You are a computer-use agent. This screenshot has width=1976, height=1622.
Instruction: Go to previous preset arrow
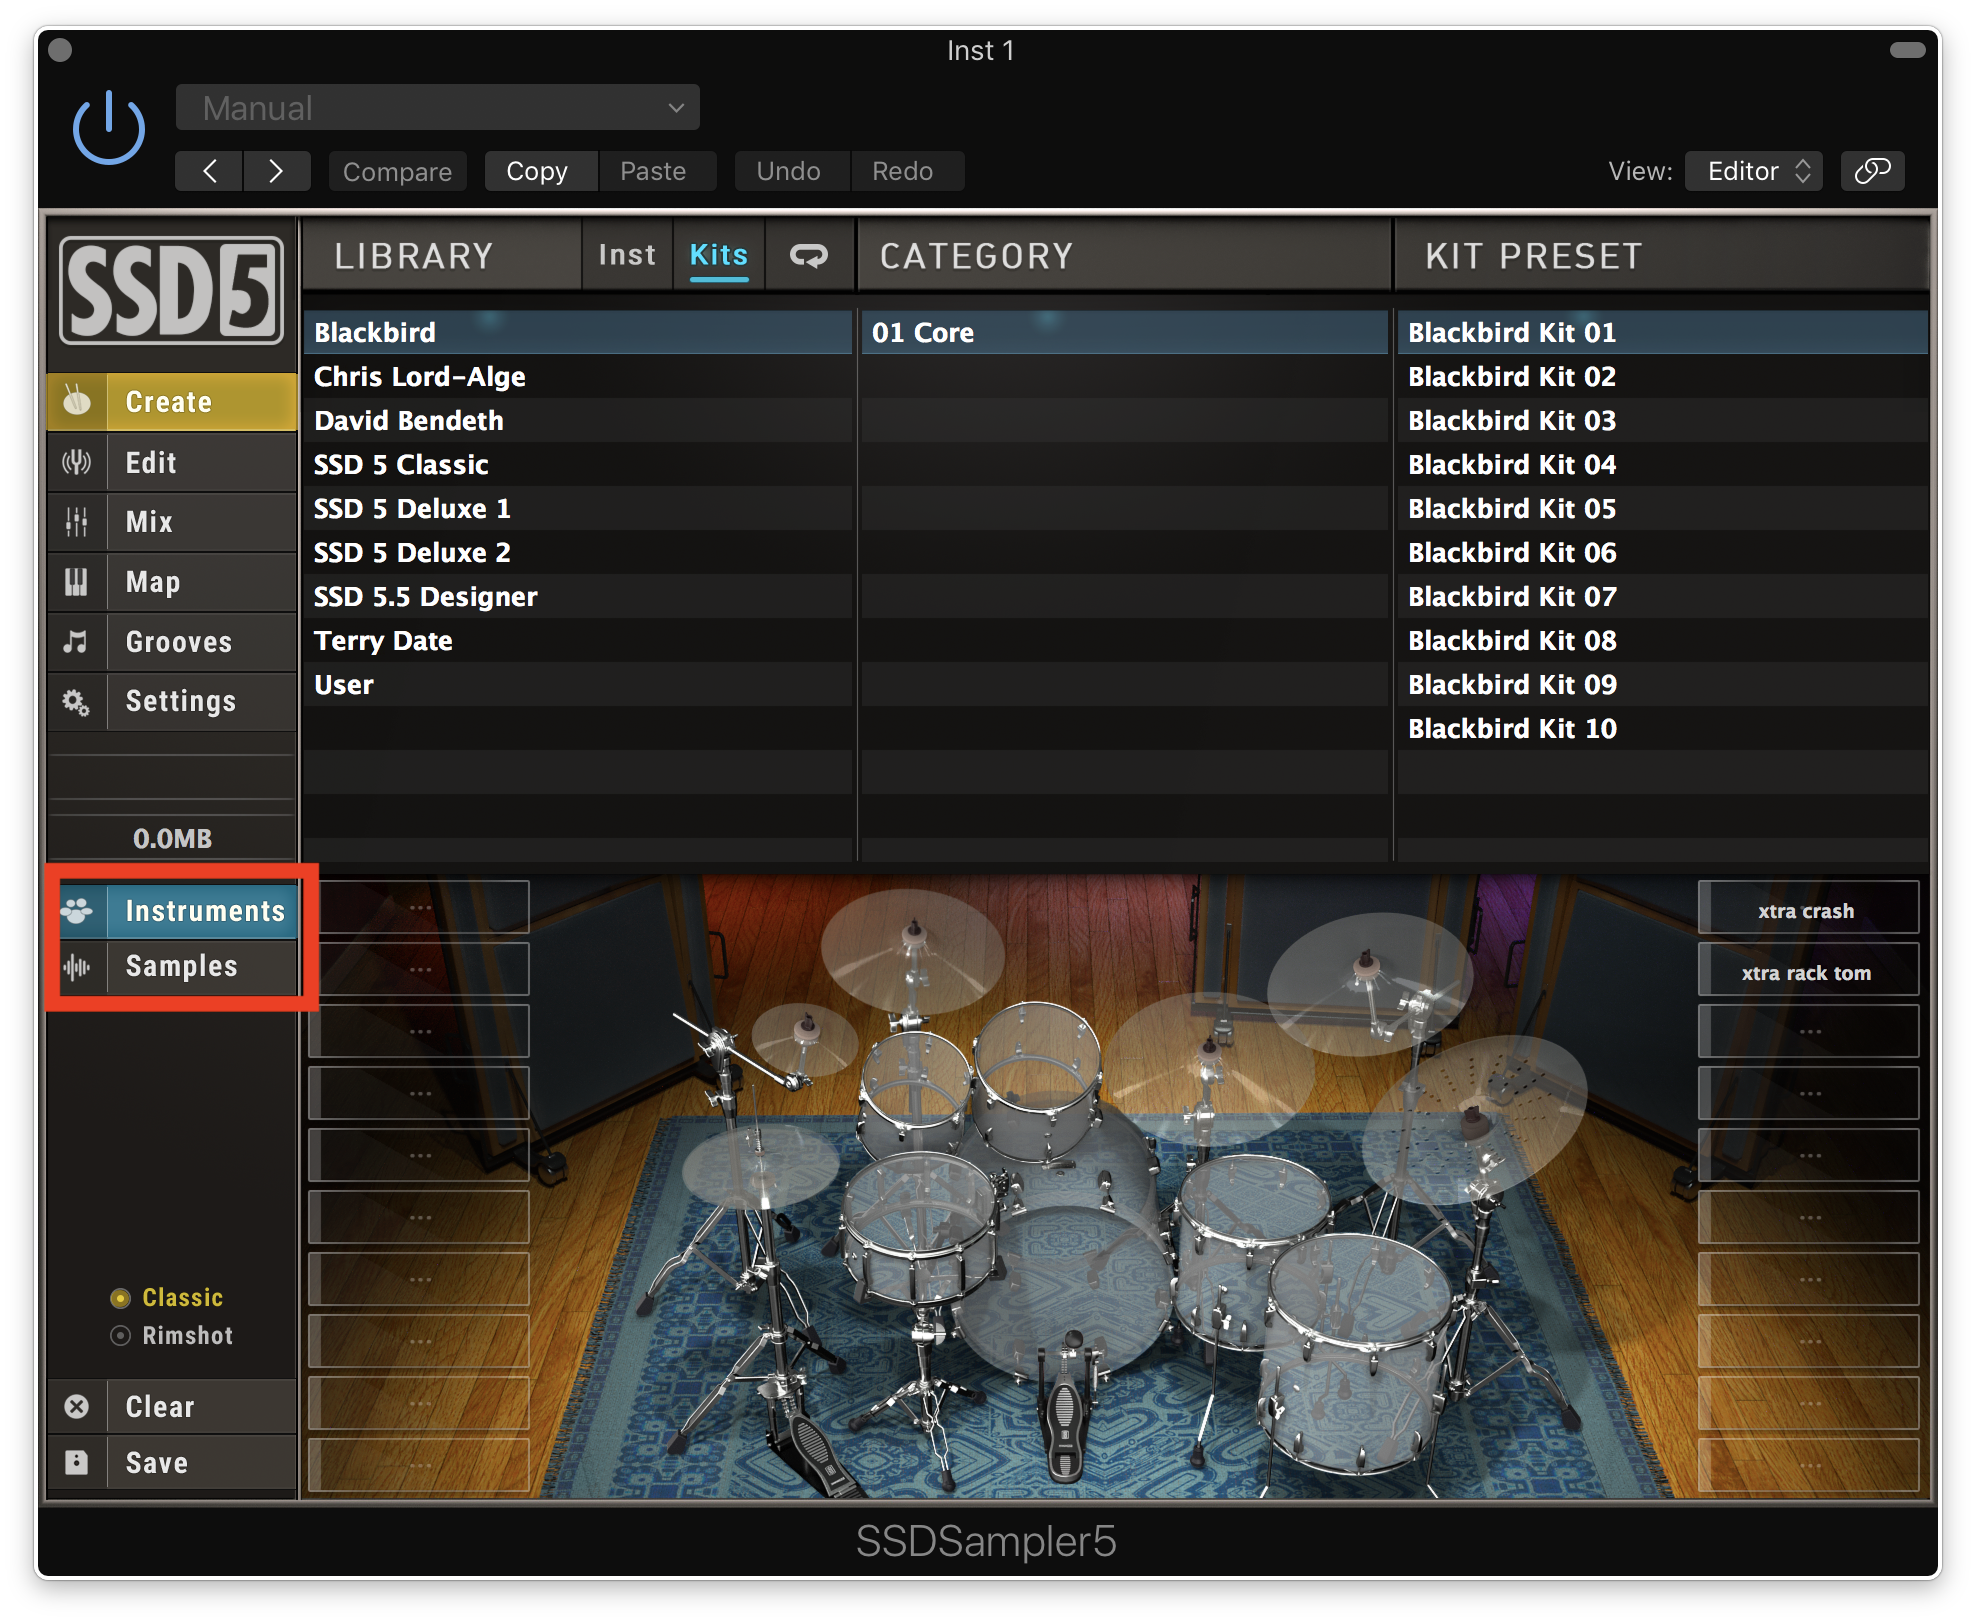point(209,171)
